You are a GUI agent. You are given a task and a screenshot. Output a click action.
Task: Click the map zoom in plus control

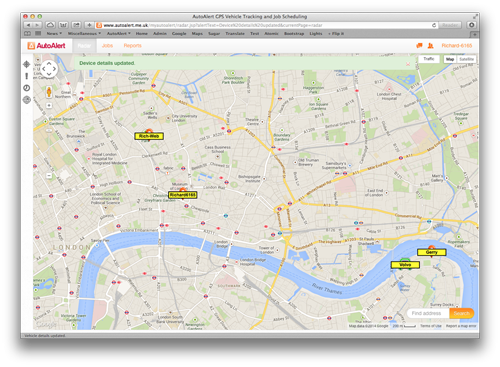[x=49, y=105]
